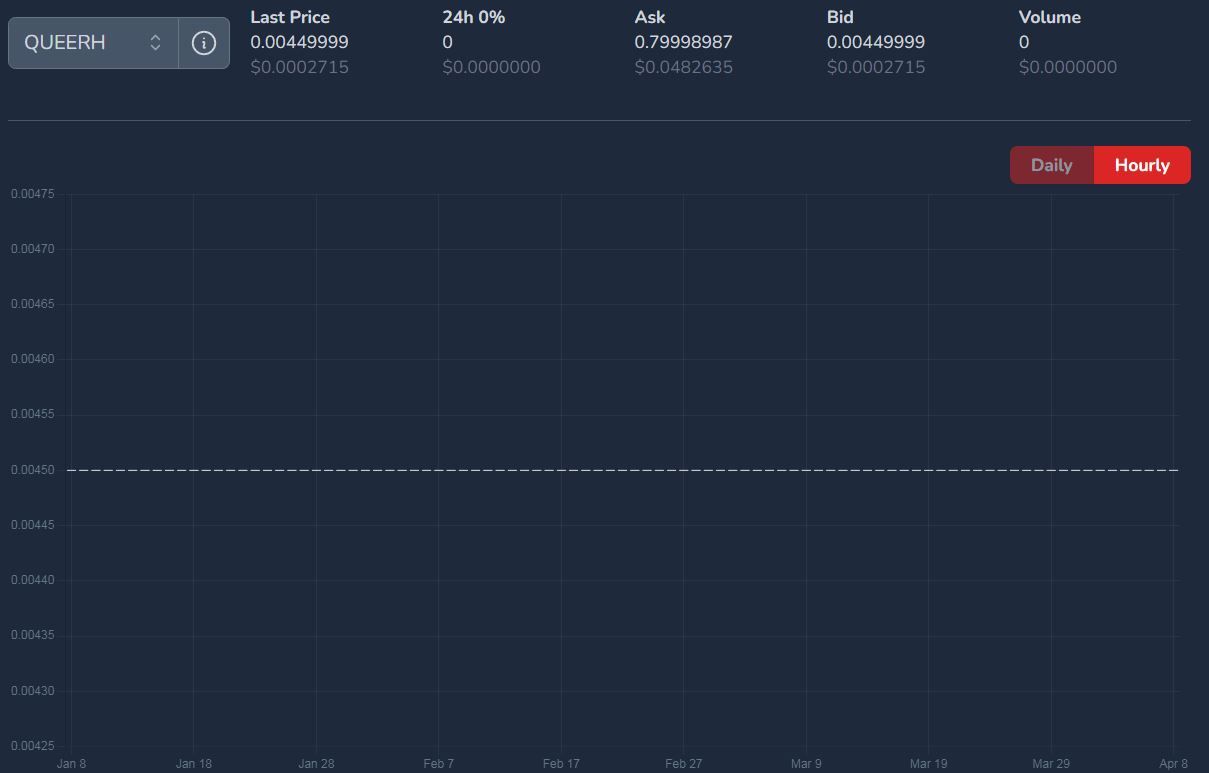Click the 0.00475 y-axis label
Image resolution: width=1209 pixels, height=773 pixels.
point(33,194)
